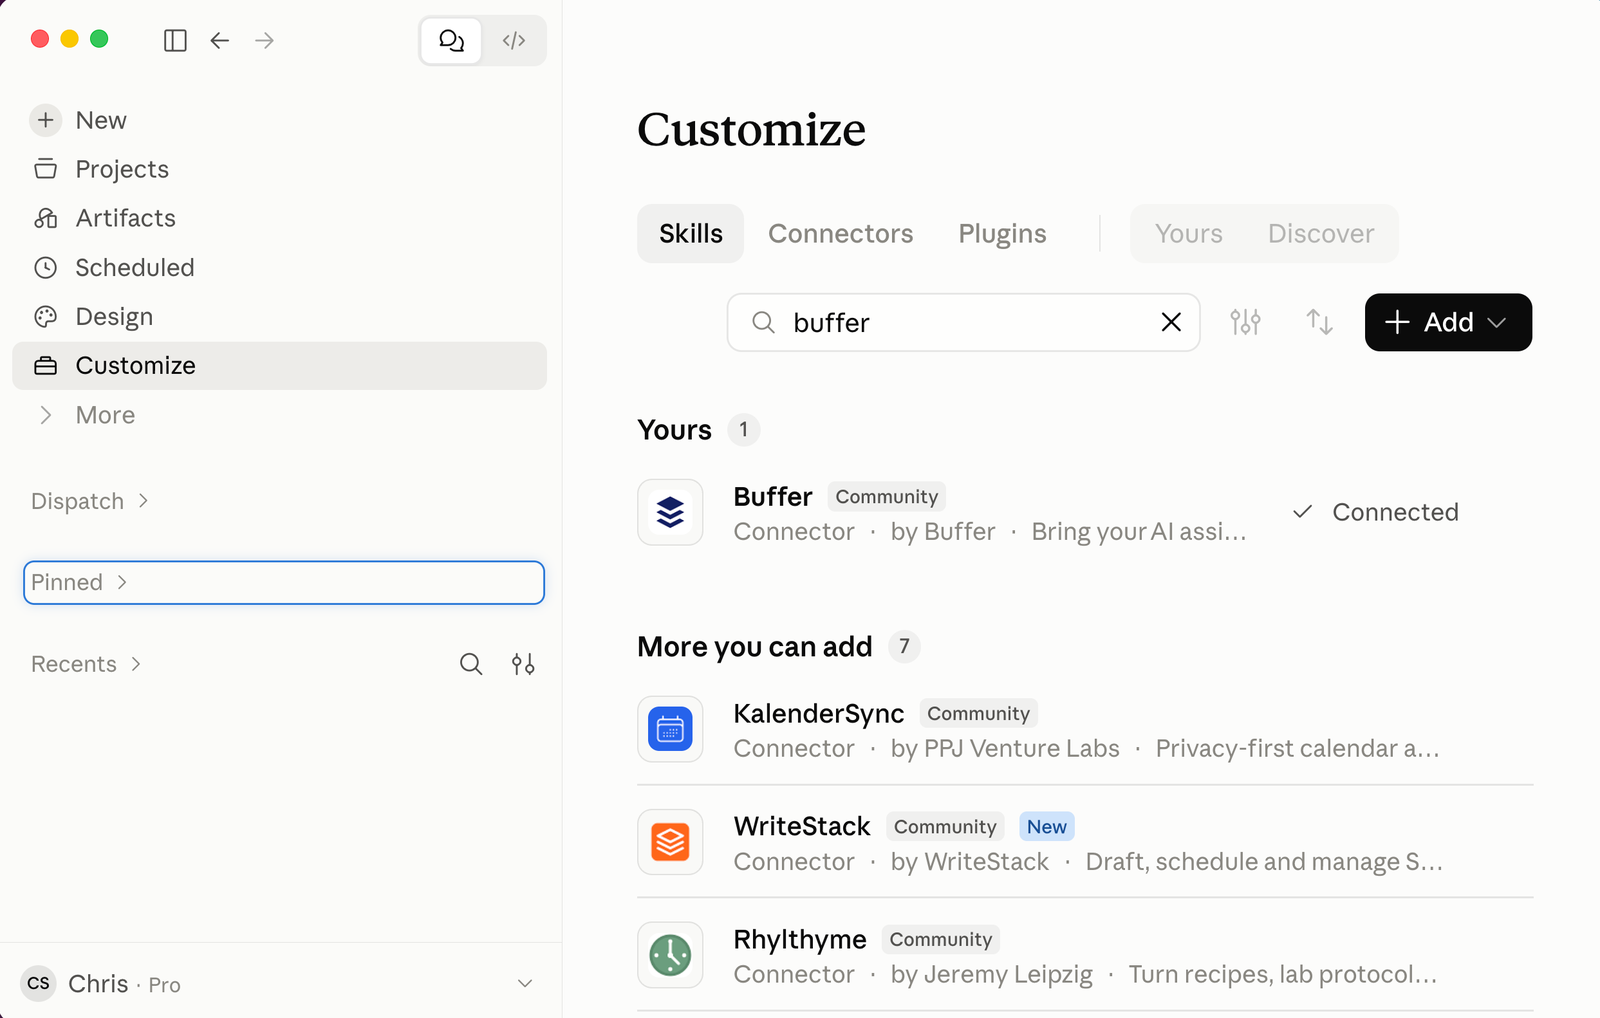
Task: Clear the buffer search text
Action: pyautogui.click(x=1171, y=322)
